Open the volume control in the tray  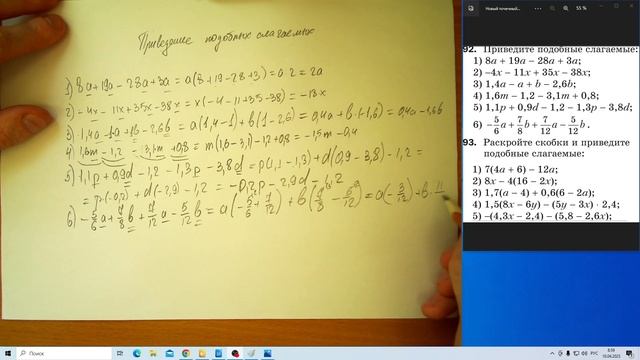[x=584, y=353]
